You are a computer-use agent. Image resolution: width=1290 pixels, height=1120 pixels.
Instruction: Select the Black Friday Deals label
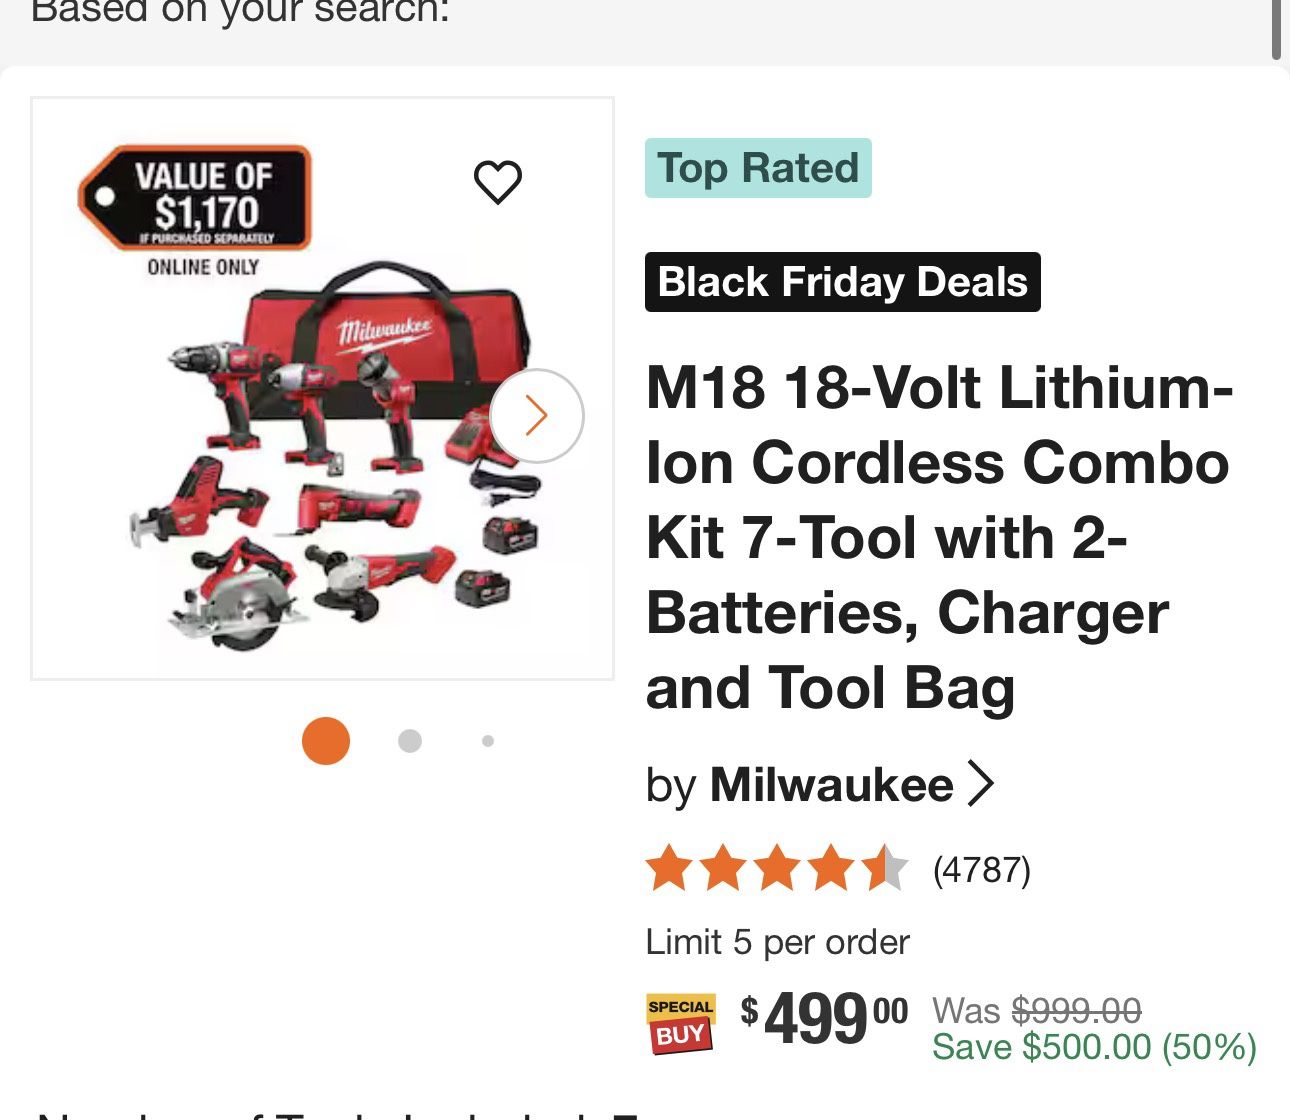pyautogui.click(x=843, y=281)
